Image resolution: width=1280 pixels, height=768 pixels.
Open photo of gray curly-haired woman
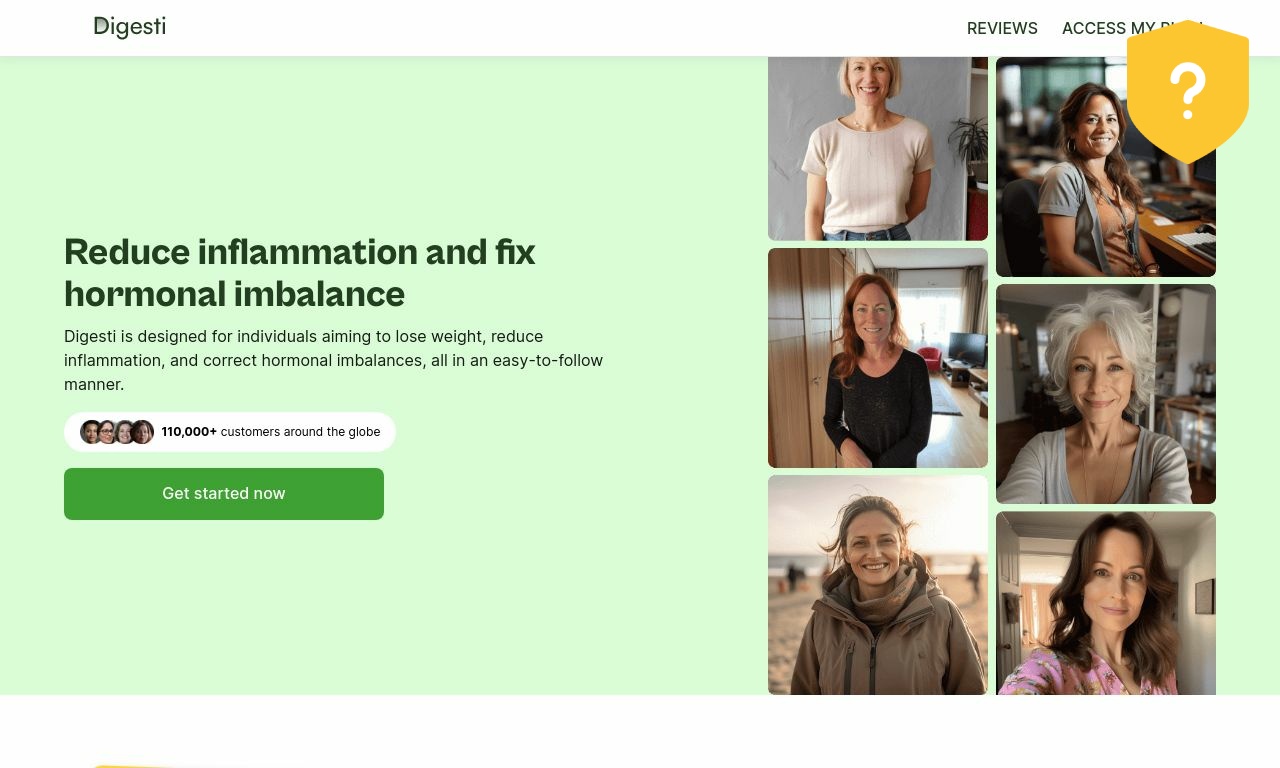click(x=1106, y=394)
